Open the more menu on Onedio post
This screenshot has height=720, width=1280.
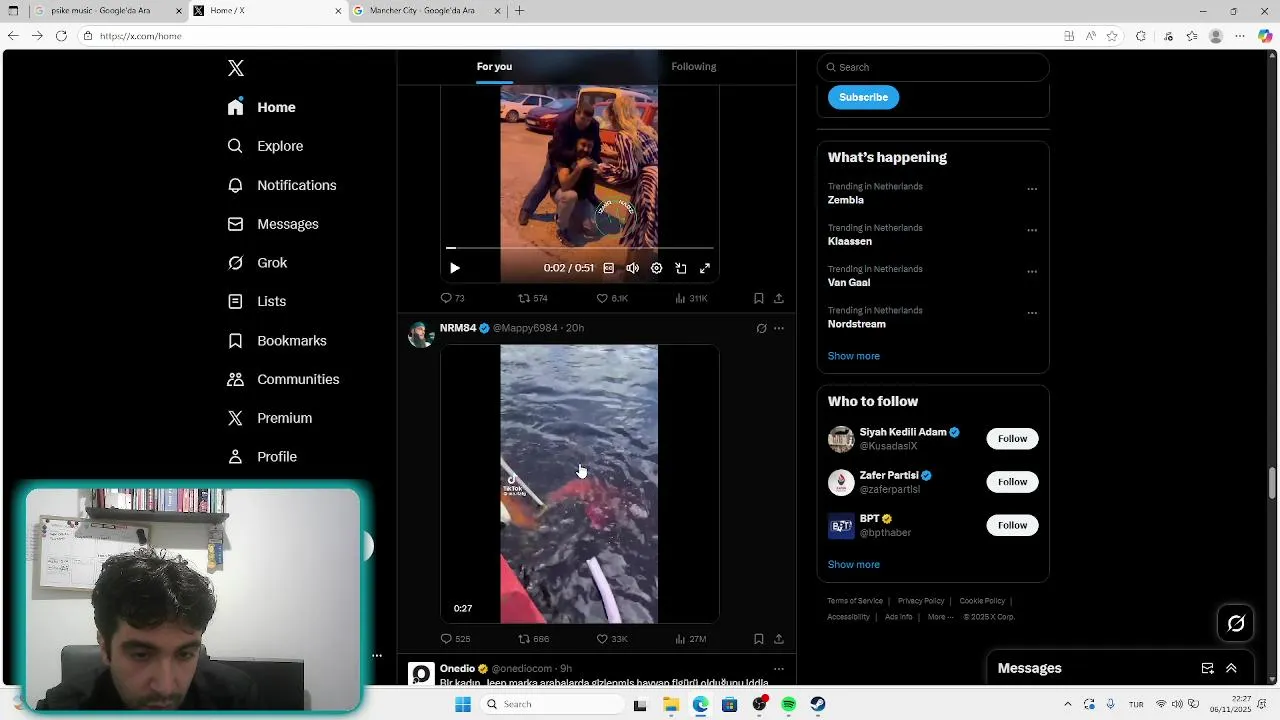click(x=779, y=669)
